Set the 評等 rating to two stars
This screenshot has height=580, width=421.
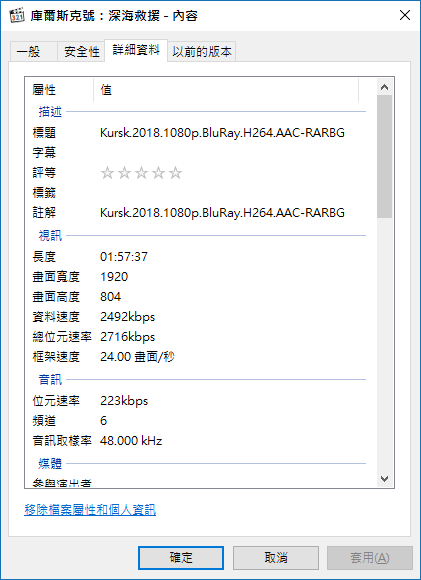pyautogui.click(x=124, y=173)
